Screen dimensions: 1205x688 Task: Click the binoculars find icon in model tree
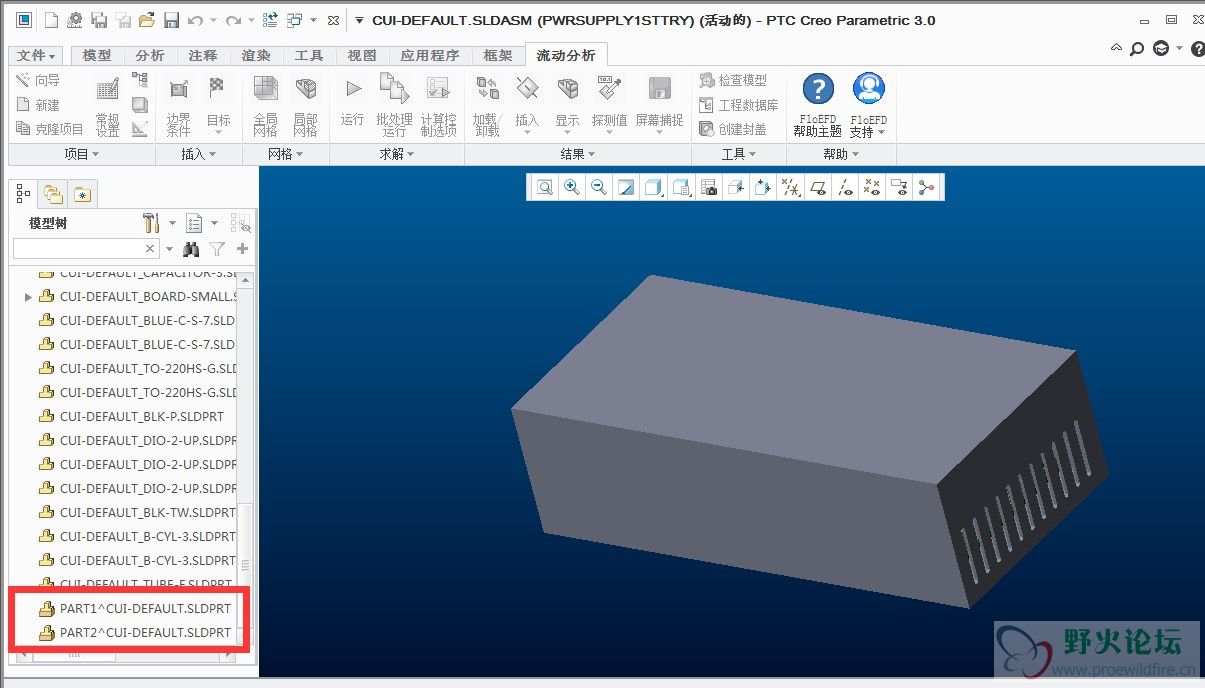(191, 249)
